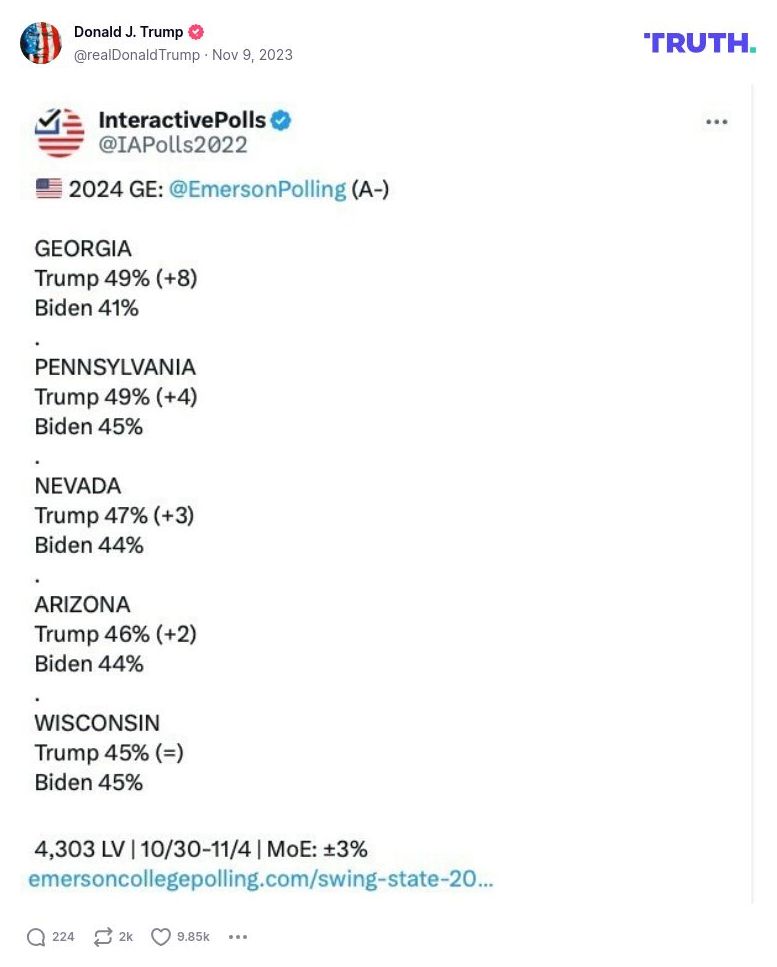This screenshot has width=777, height=967.
Task: Click the 9.85k likes count
Action: [193, 937]
